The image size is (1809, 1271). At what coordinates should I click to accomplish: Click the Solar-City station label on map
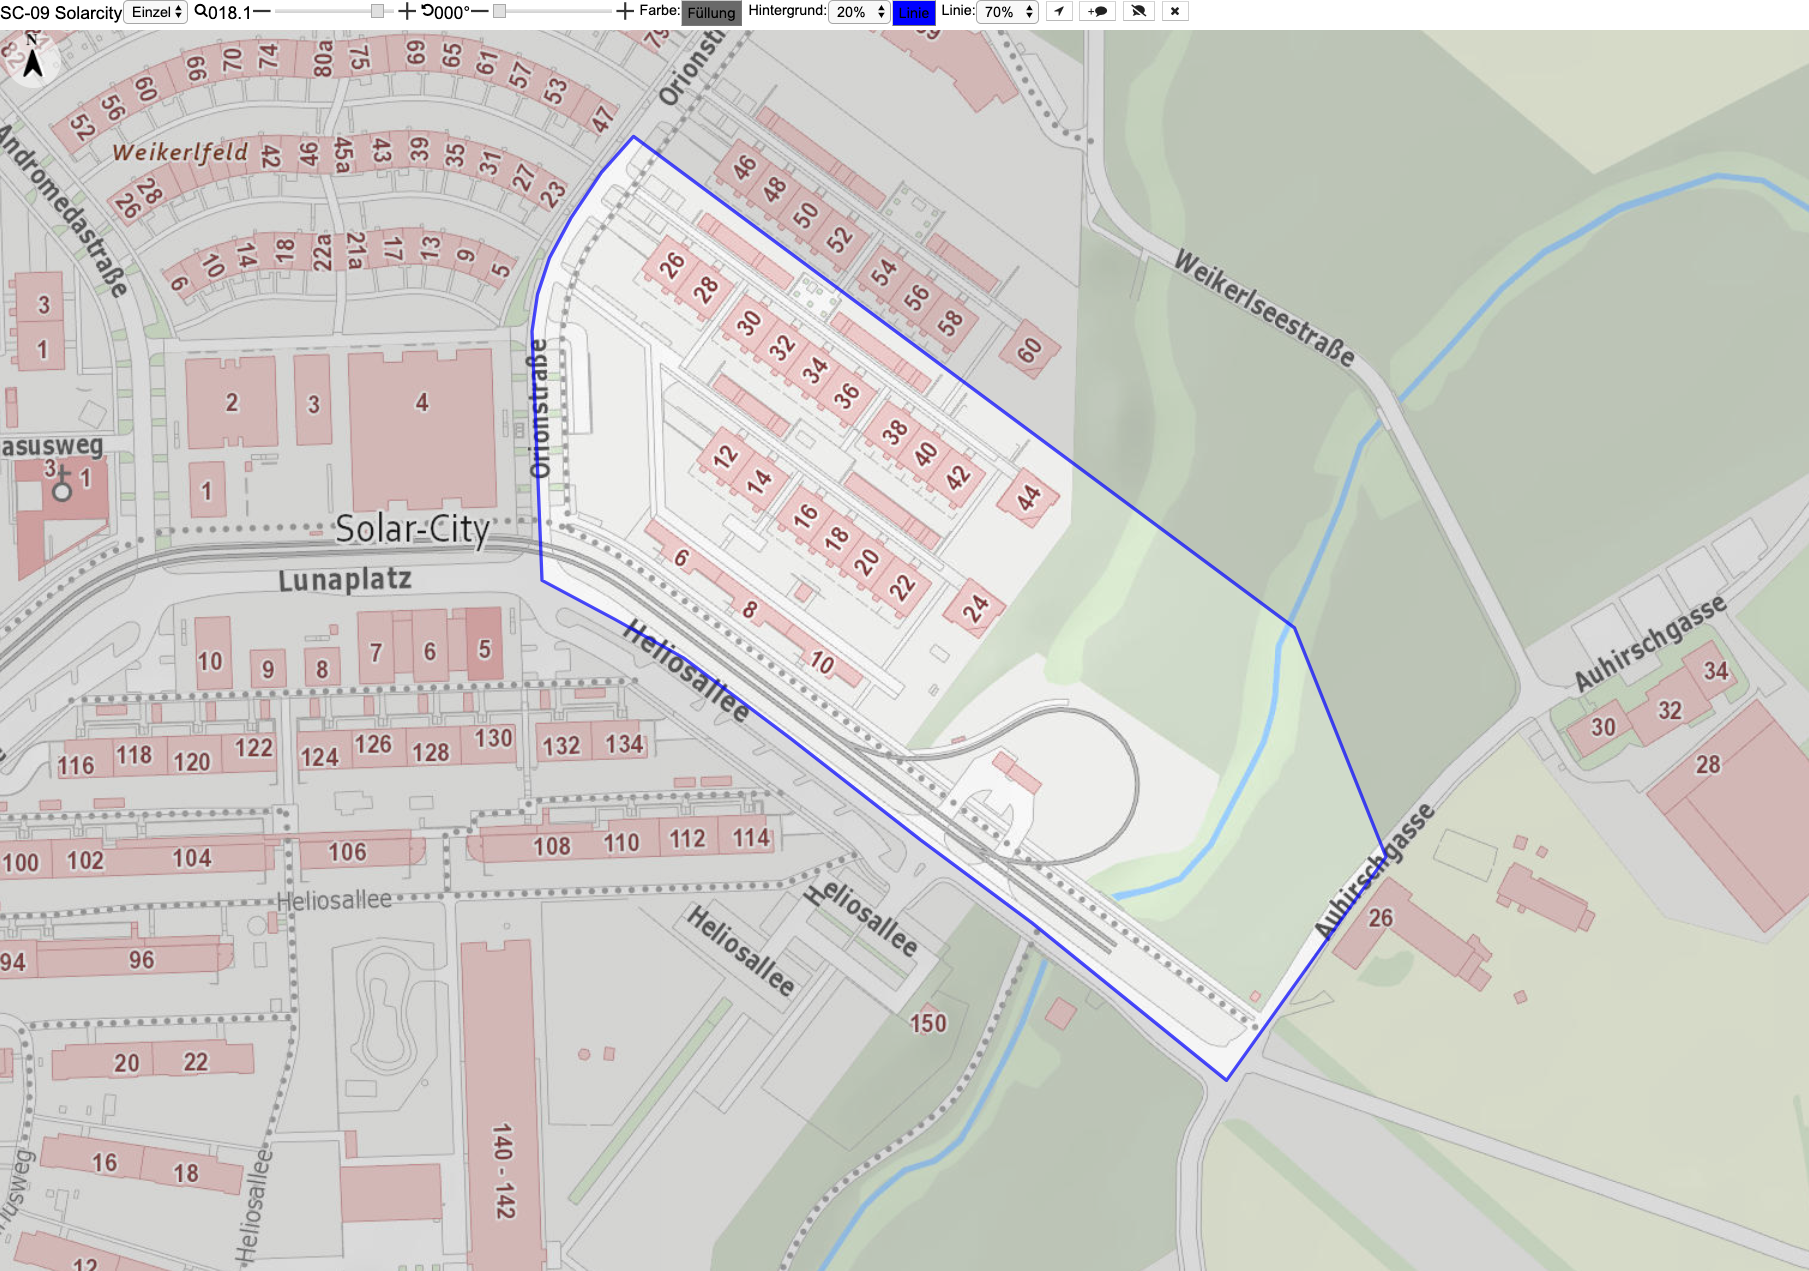412,529
